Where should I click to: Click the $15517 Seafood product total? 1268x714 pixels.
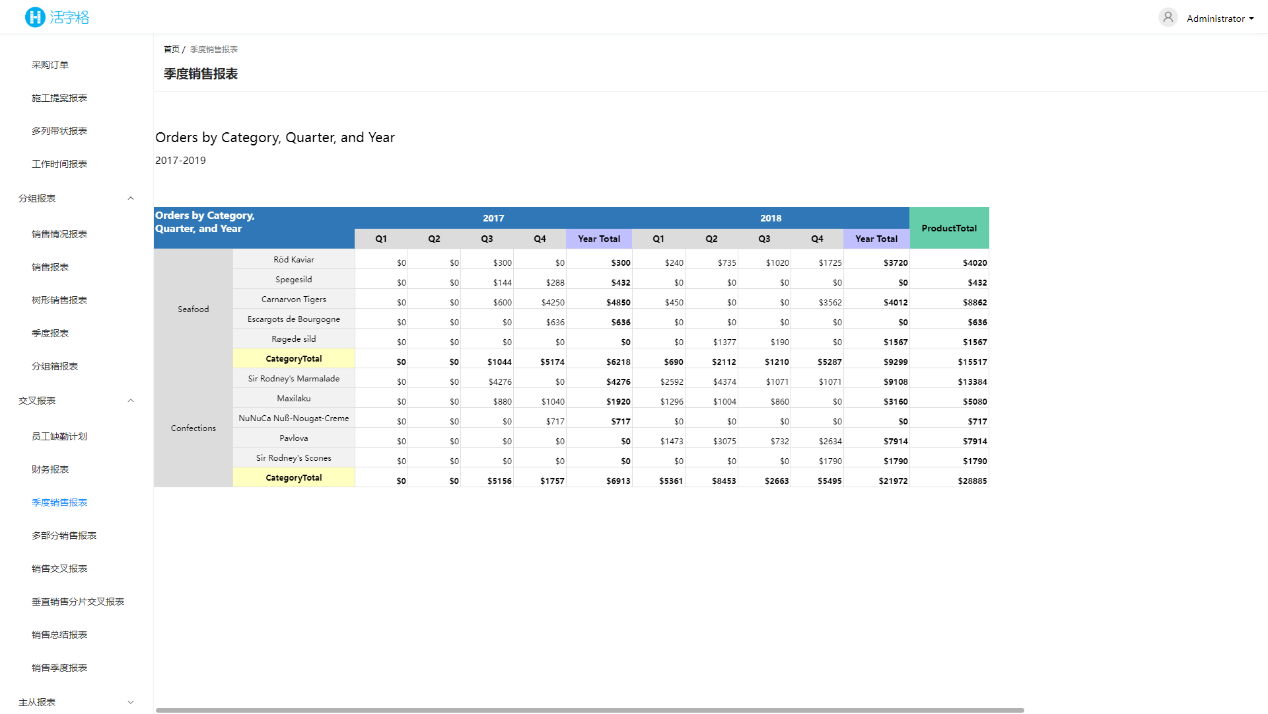972,362
